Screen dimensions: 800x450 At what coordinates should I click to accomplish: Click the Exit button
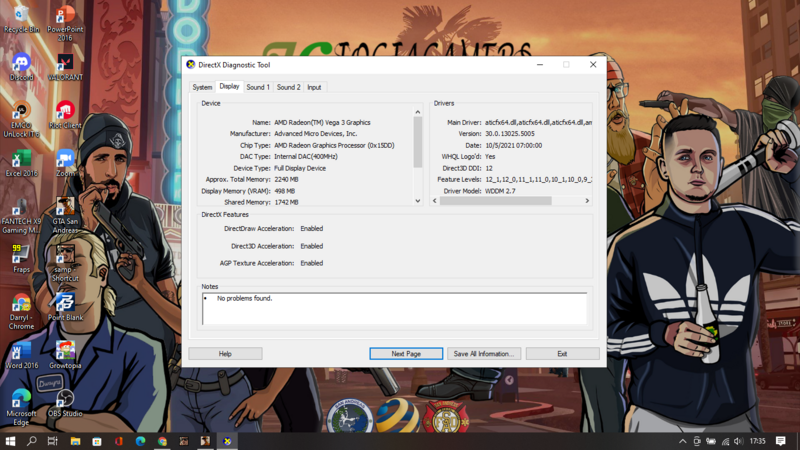(x=562, y=354)
